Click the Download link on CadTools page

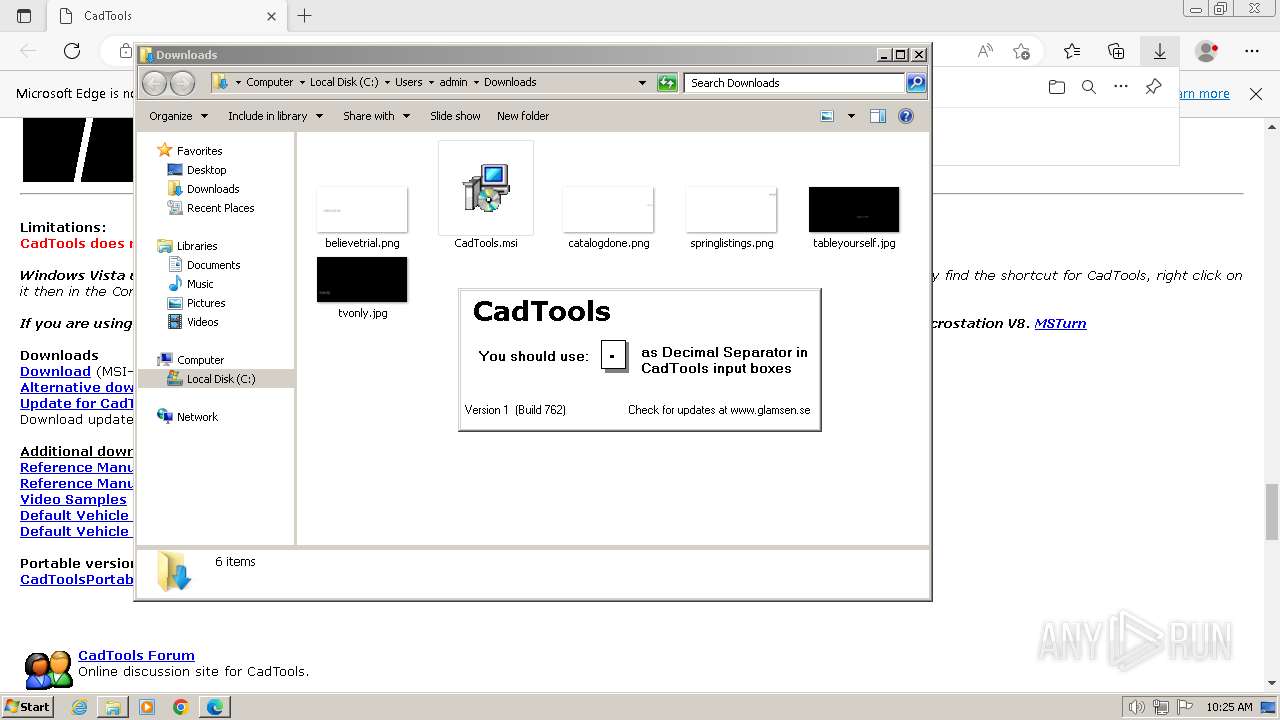[x=55, y=371]
